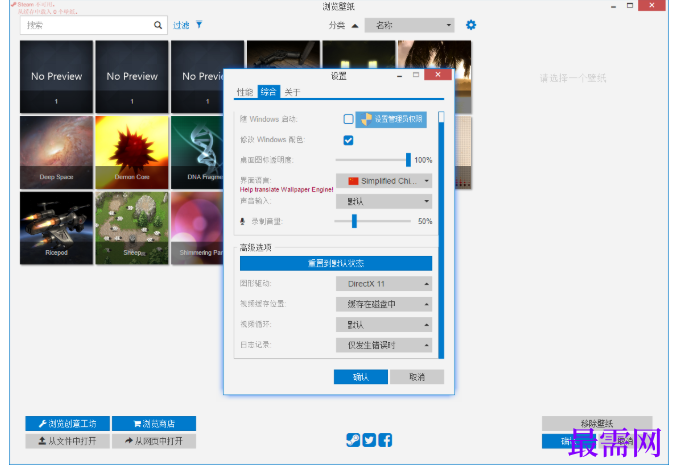
Task: Open the video loop dropdown
Action: (x=384, y=325)
